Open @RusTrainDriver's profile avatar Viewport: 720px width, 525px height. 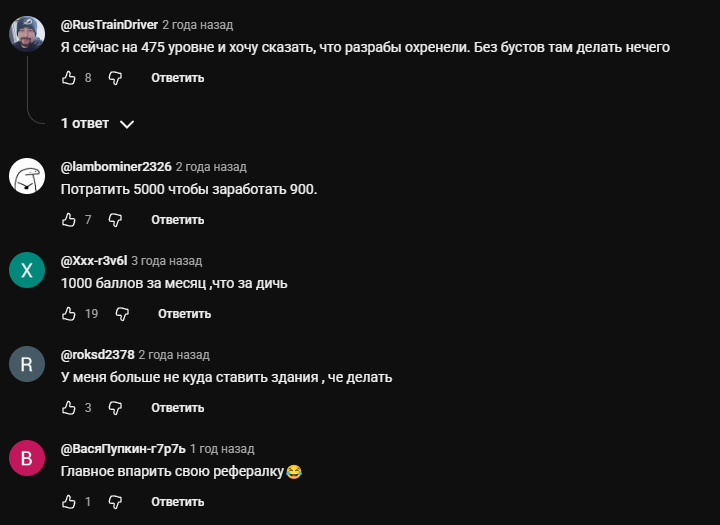click(x=27, y=35)
